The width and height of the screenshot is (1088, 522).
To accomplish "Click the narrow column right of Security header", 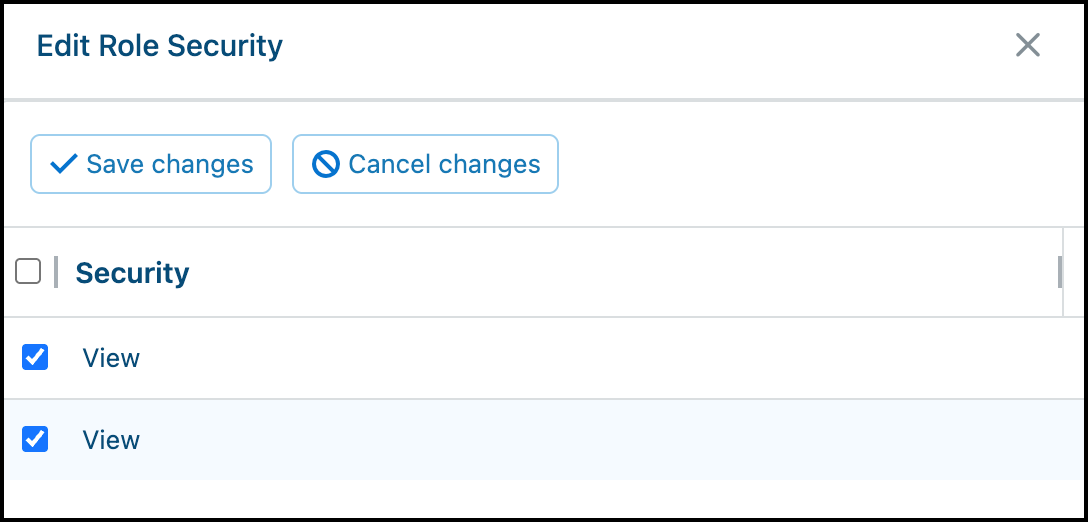I will click(x=1073, y=272).
